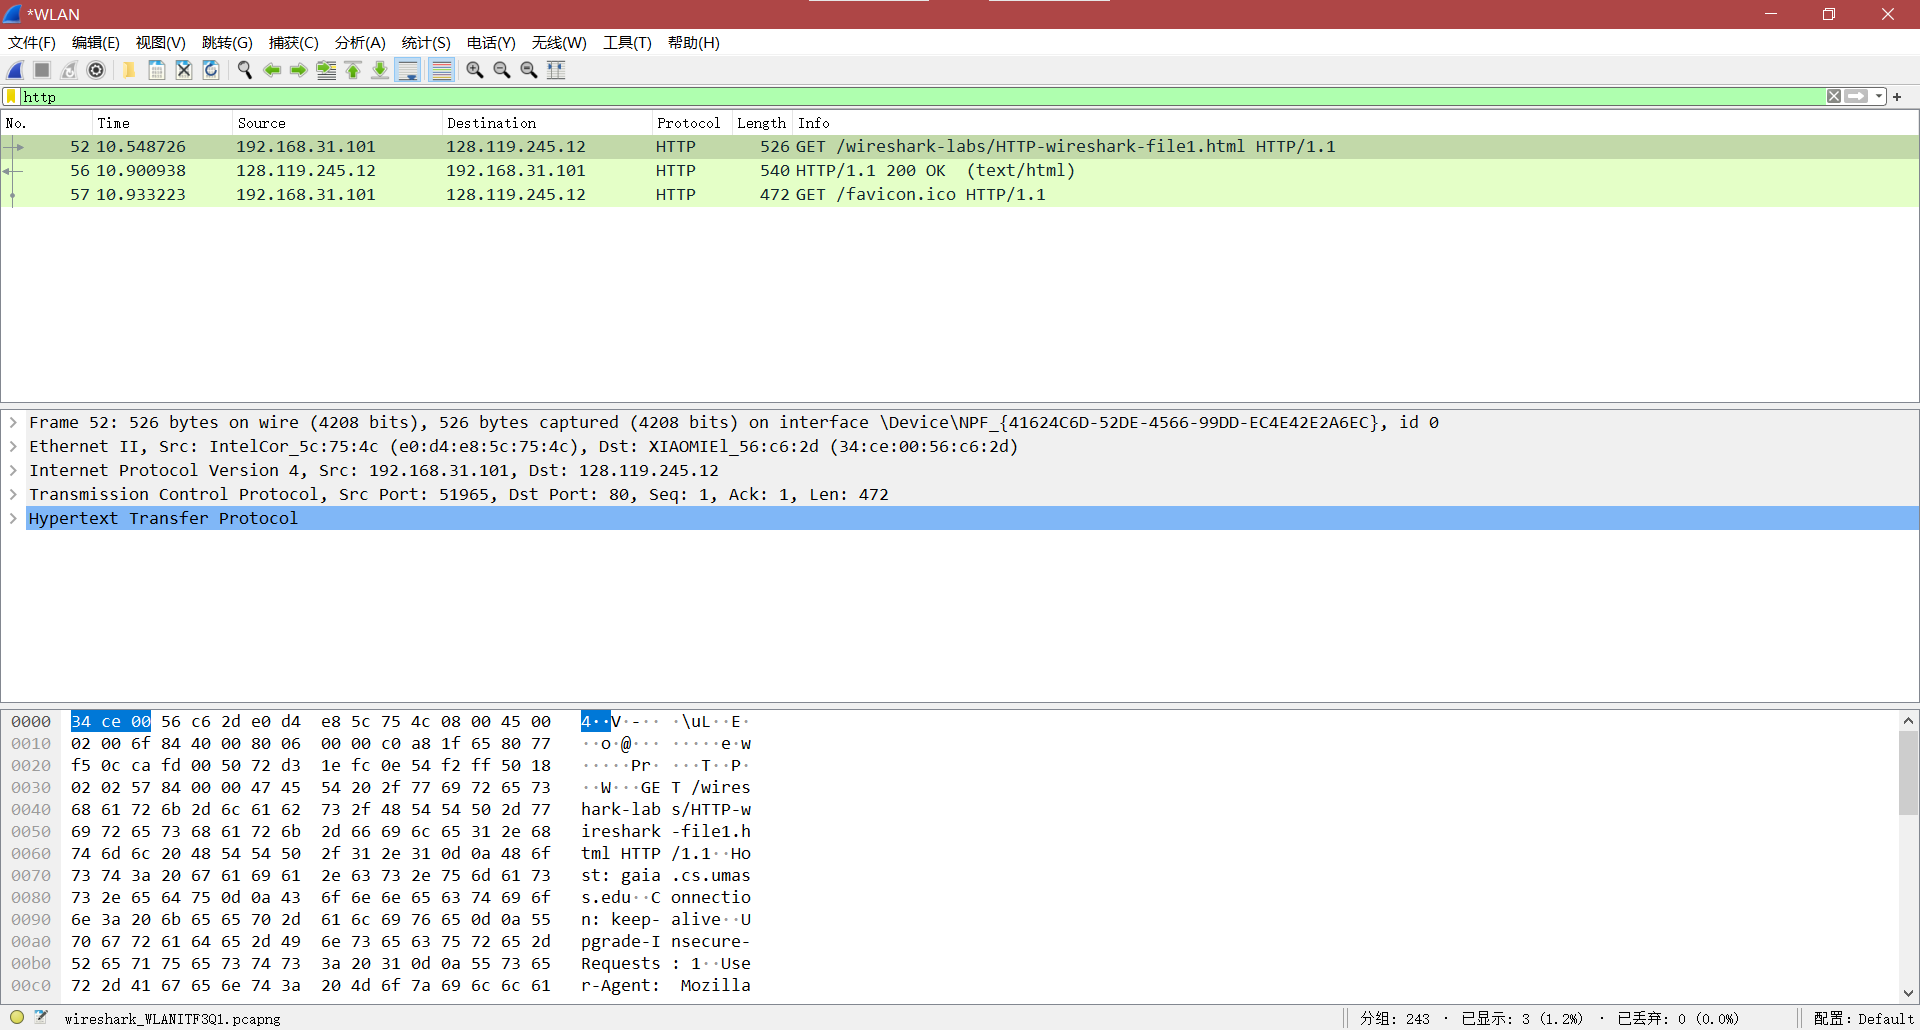Image resolution: width=1920 pixels, height=1030 pixels.
Task: Click the 配置: Default profile label
Action: [1864, 1018]
